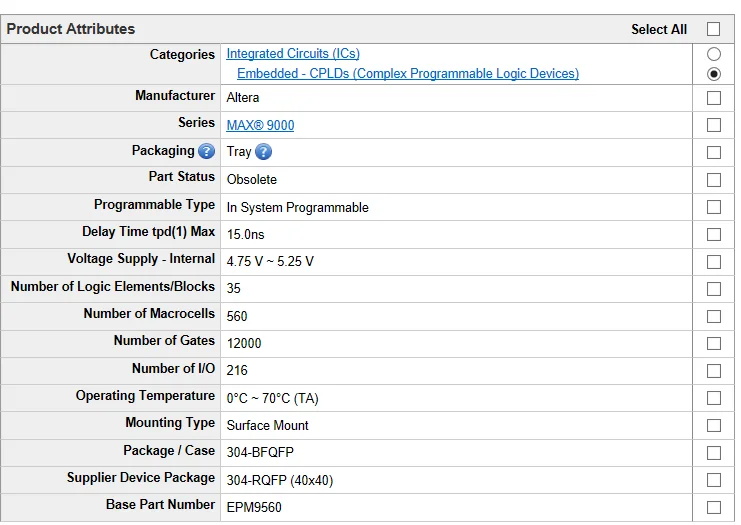Enable the Number of Gates checkbox

(713, 343)
